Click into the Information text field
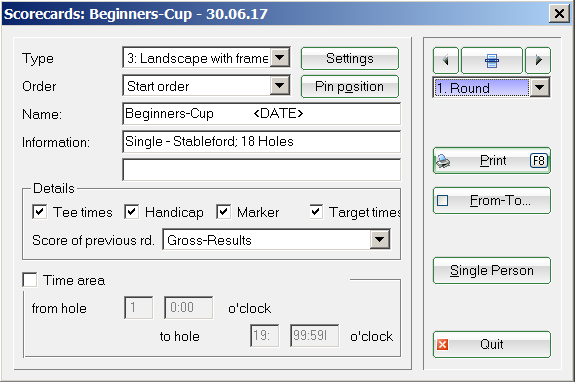The width and height of the screenshot is (575, 382). [261, 142]
